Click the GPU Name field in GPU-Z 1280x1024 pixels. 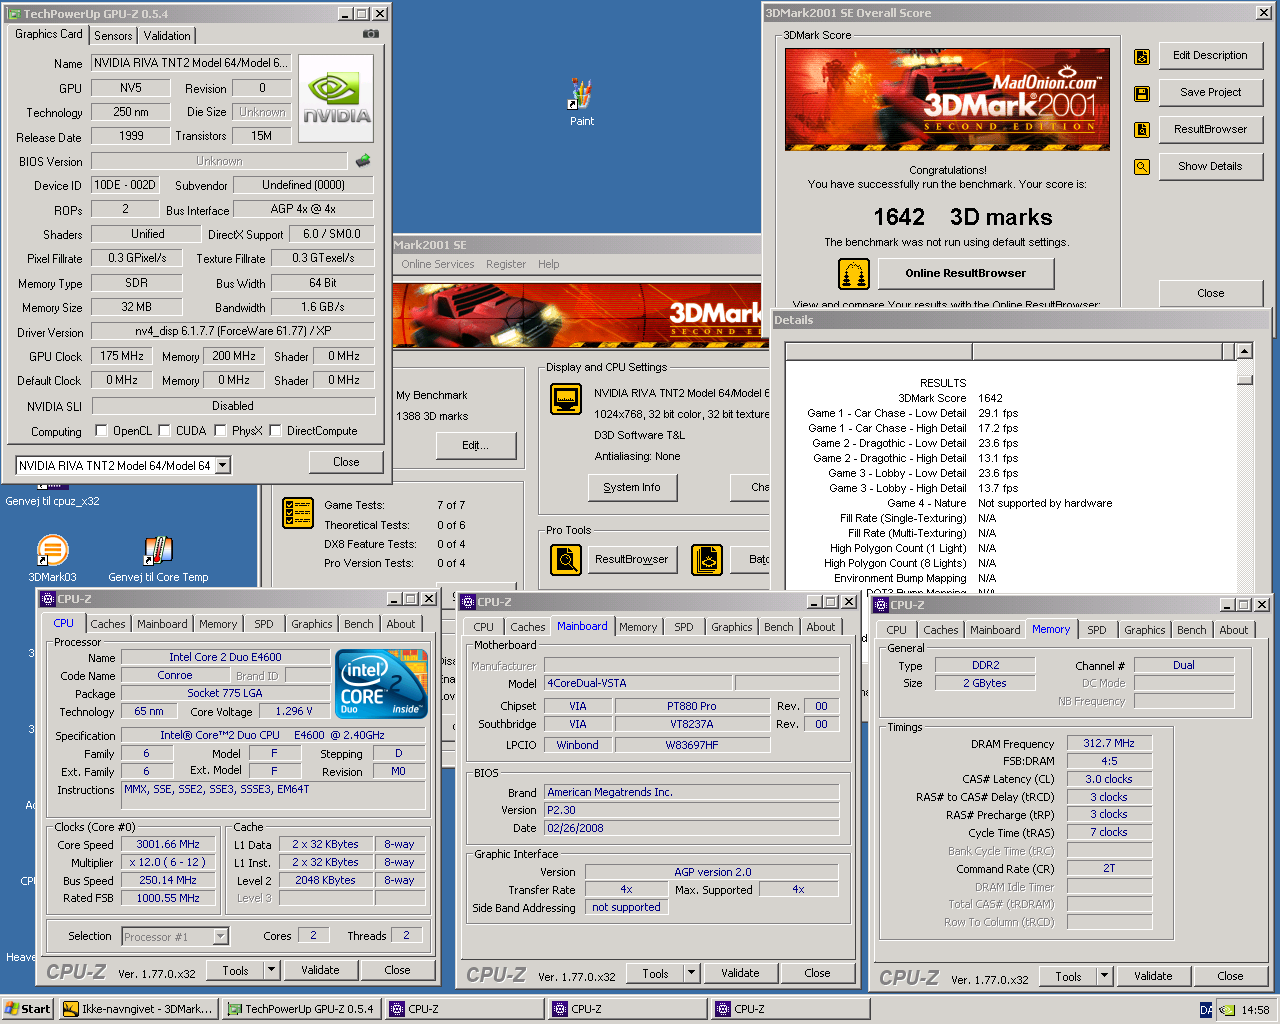[191, 63]
